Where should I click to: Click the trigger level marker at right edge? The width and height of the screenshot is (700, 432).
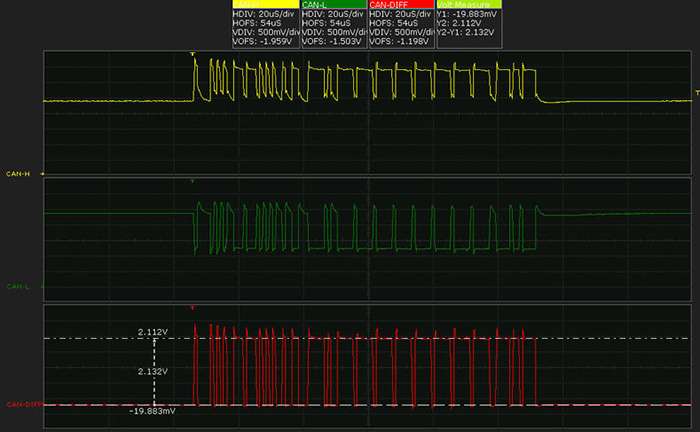[697, 93]
